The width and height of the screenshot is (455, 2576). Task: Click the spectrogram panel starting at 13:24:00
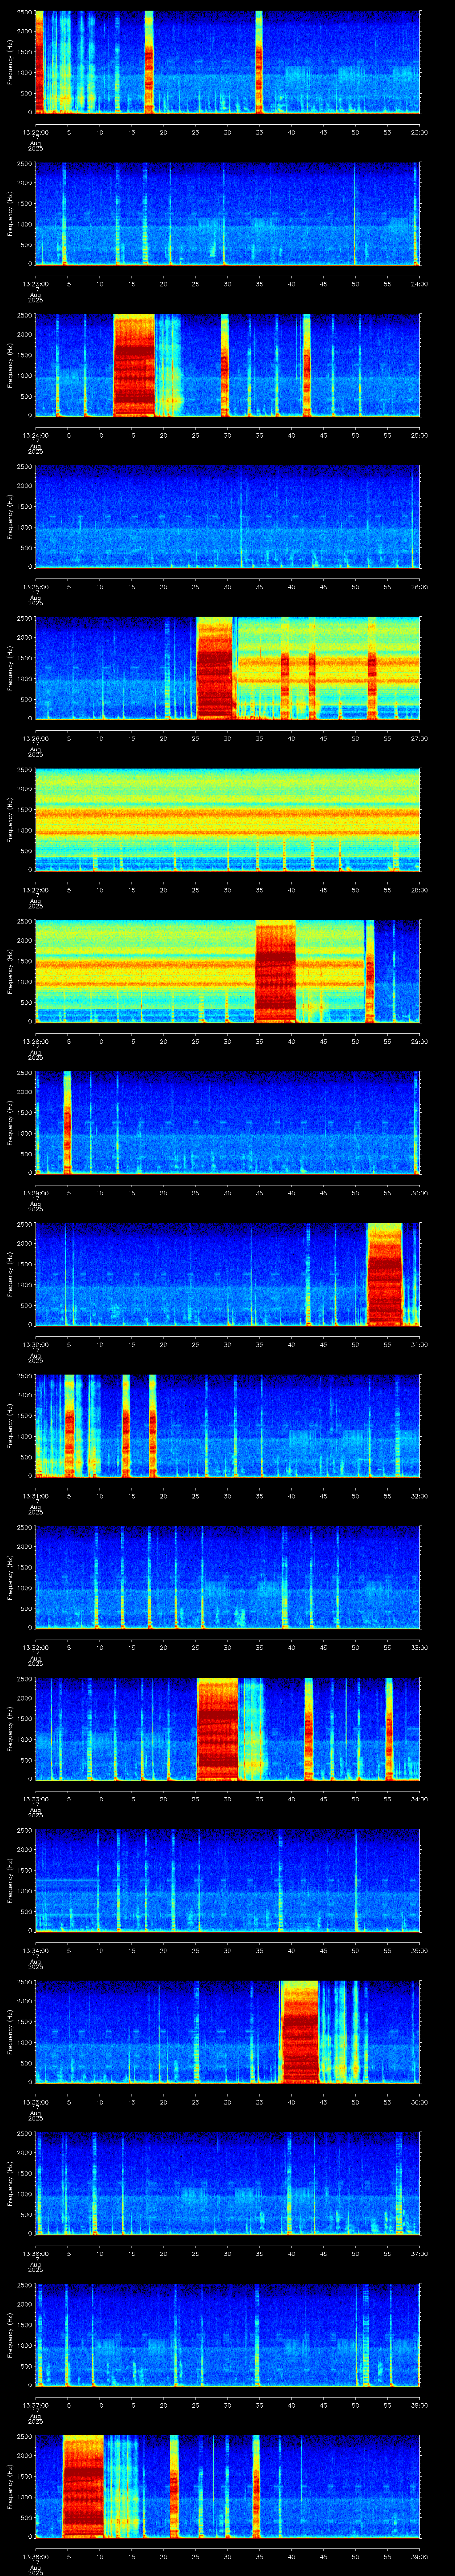point(227,366)
